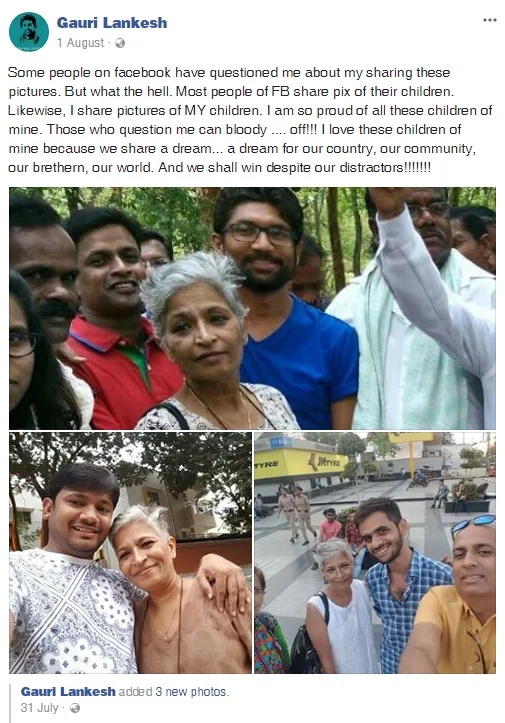Click the globe privacy icon beside 1 August

click(x=119, y=43)
